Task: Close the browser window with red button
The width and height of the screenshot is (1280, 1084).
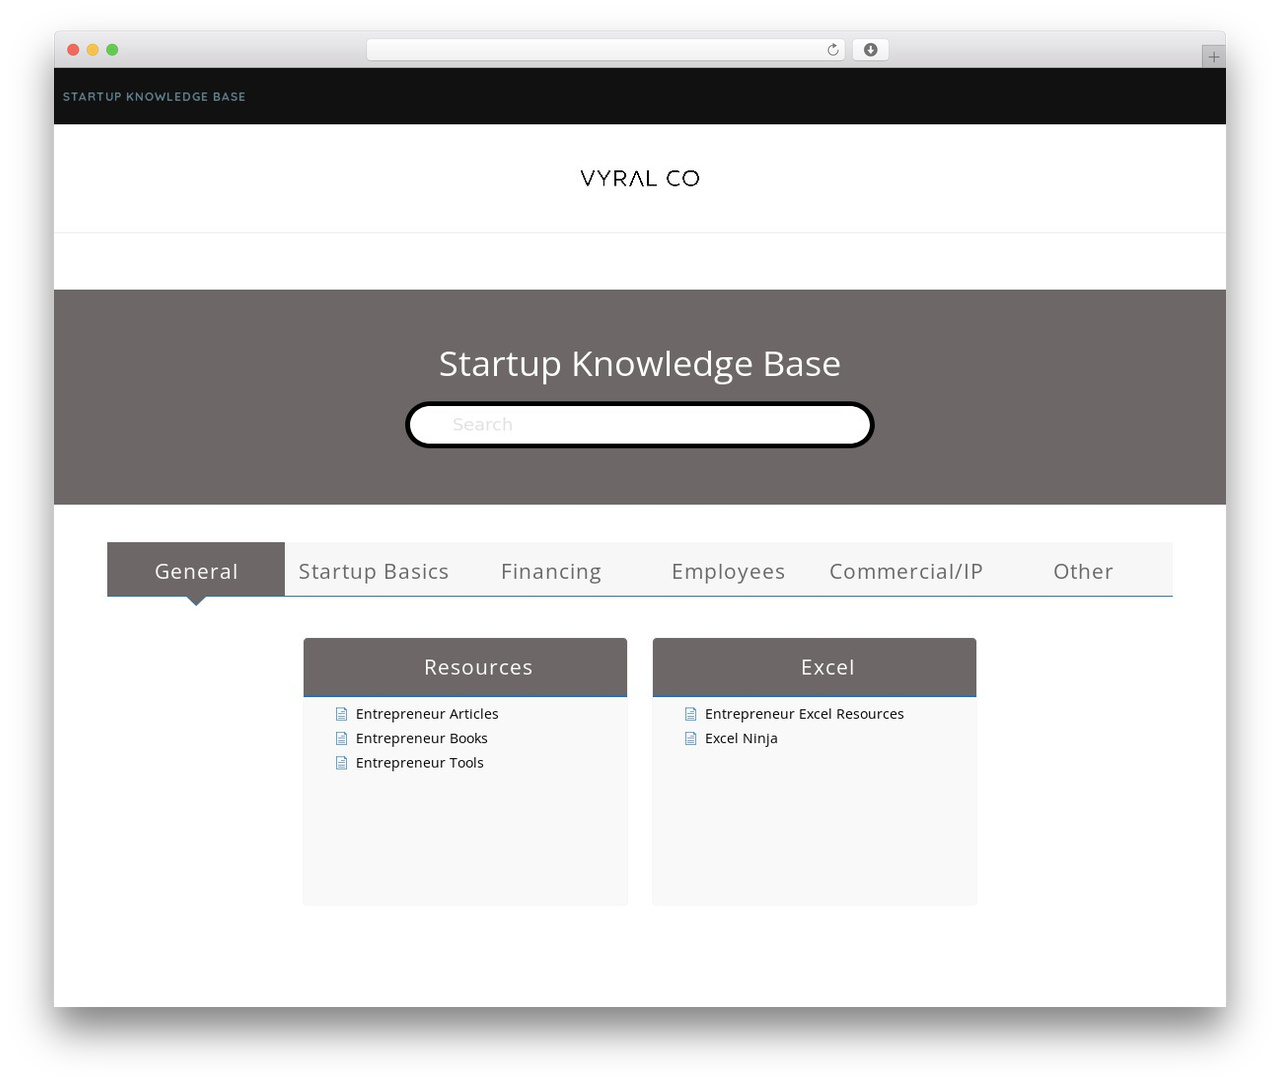Action: (x=73, y=50)
